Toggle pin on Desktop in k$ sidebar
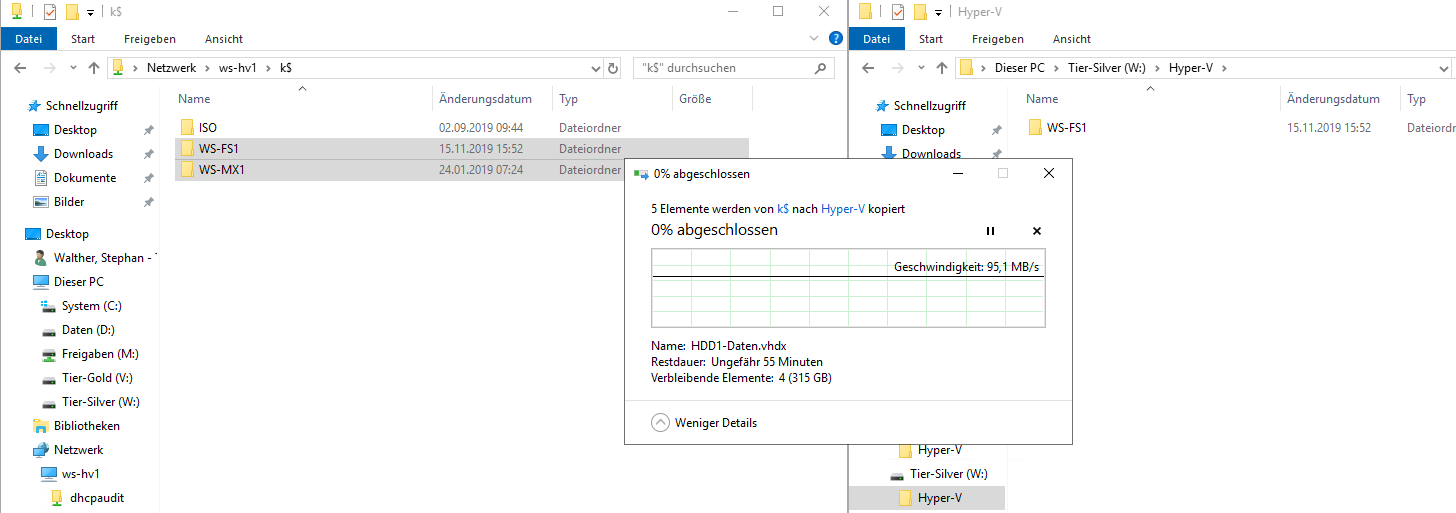Screen dimensions: 1456x513 [149, 130]
